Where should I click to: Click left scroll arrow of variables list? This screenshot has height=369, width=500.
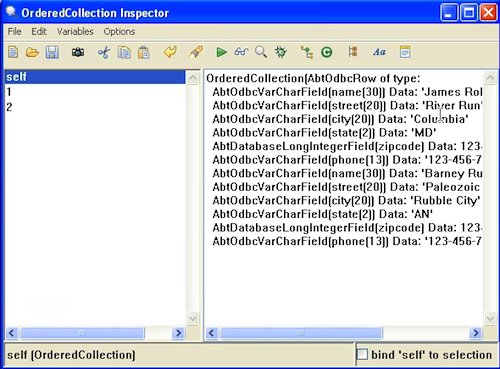point(12,333)
